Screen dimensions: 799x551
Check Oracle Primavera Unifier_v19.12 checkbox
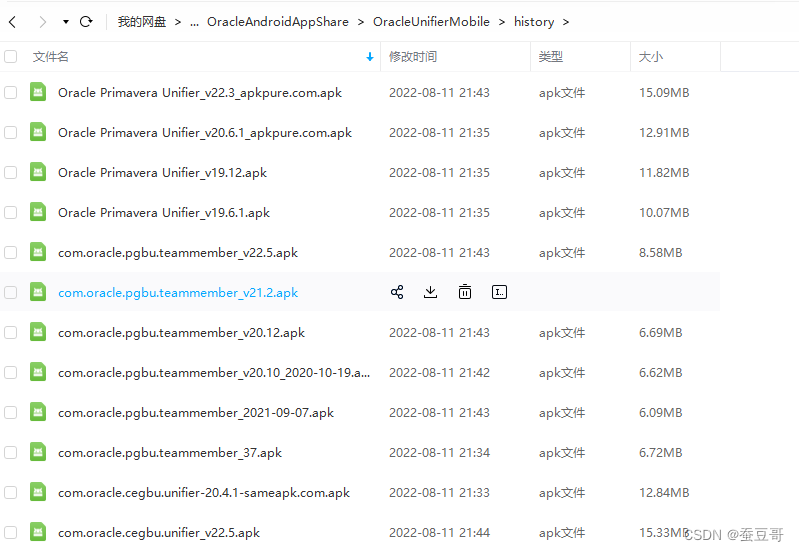(x=10, y=173)
